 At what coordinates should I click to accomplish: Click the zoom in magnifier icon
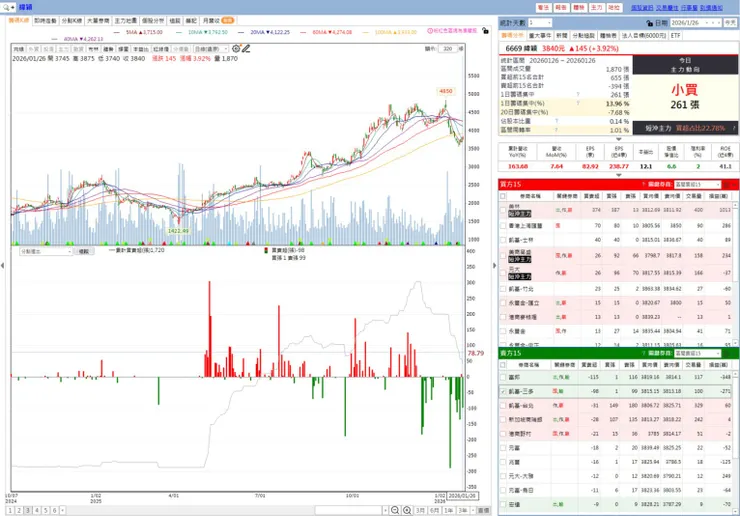pos(407,510)
